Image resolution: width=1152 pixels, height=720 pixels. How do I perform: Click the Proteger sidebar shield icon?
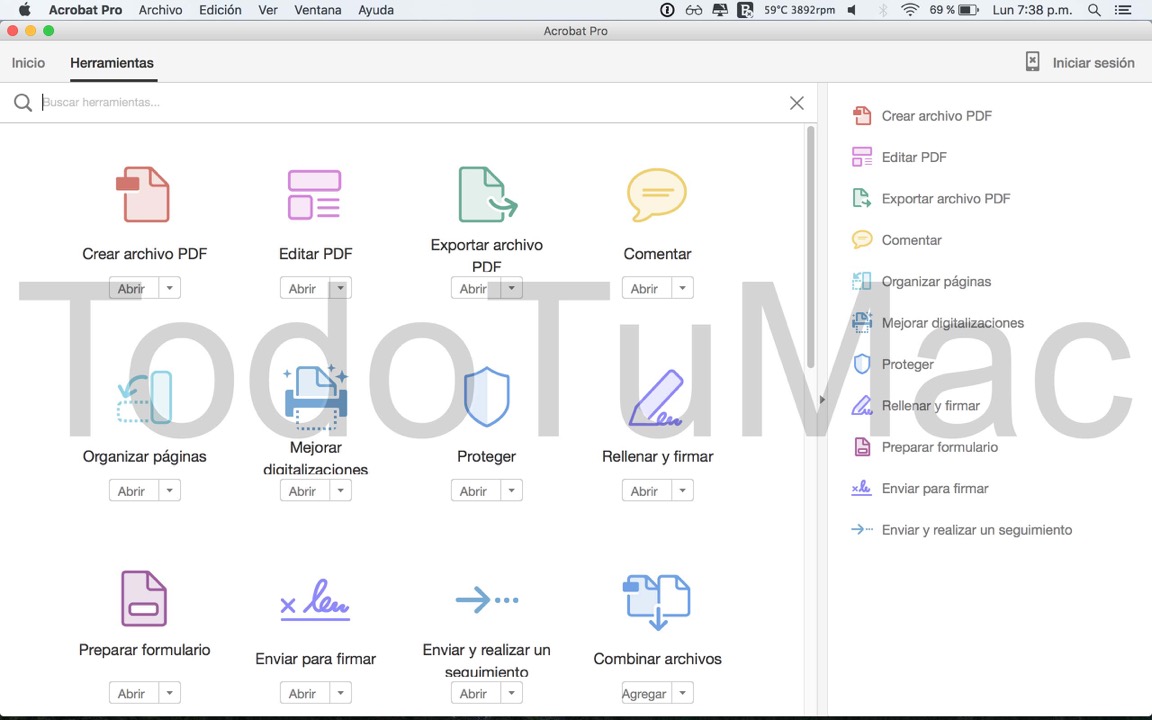tap(861, 364)
